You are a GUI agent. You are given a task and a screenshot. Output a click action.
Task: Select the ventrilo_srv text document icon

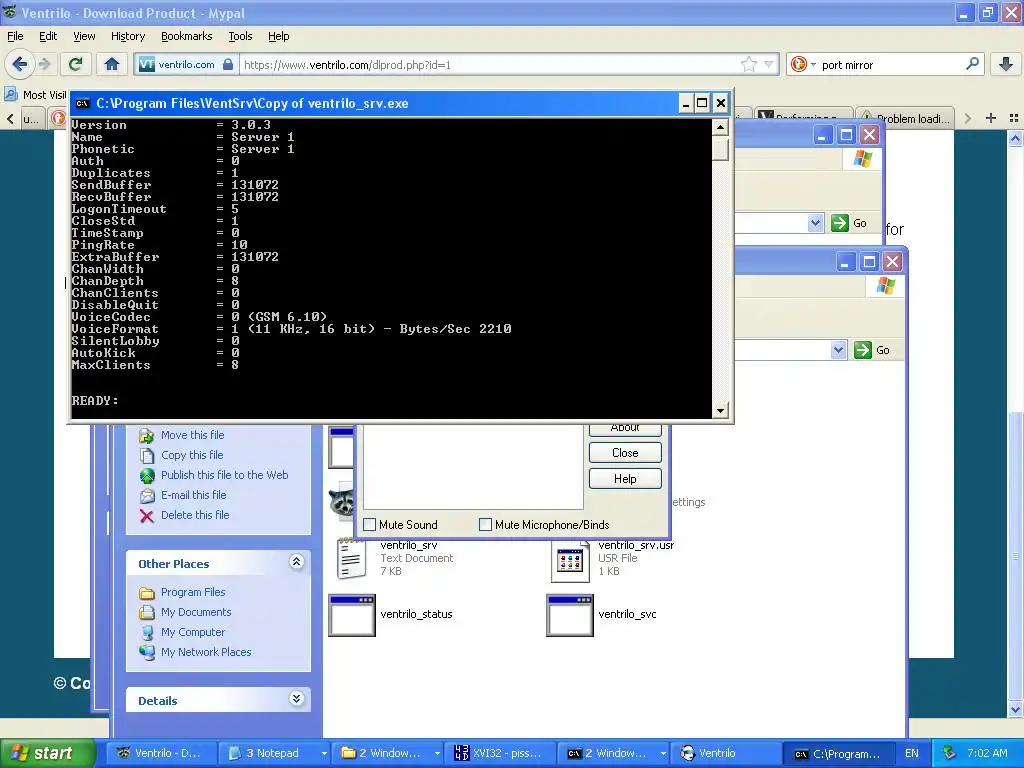351,560
